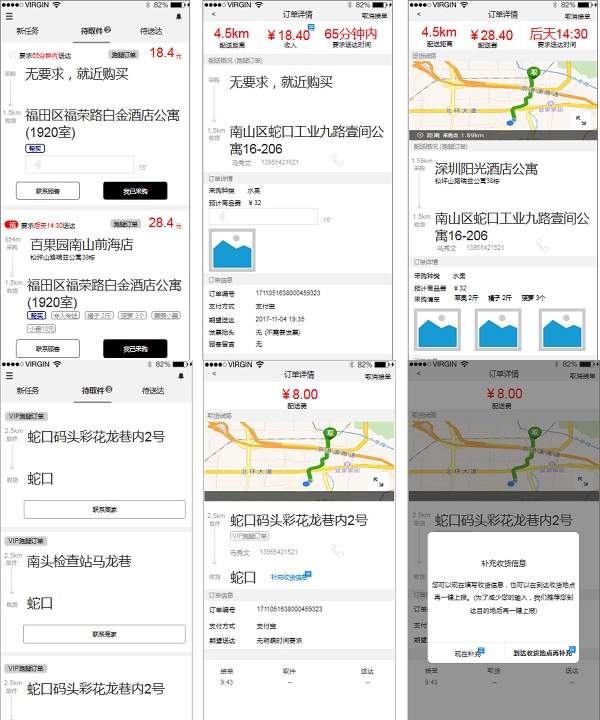The height and width of the screenshot is (720, 600).
Task: Tap 取 pickup marker on the ¥28.40 map
Action: (534, 73)
